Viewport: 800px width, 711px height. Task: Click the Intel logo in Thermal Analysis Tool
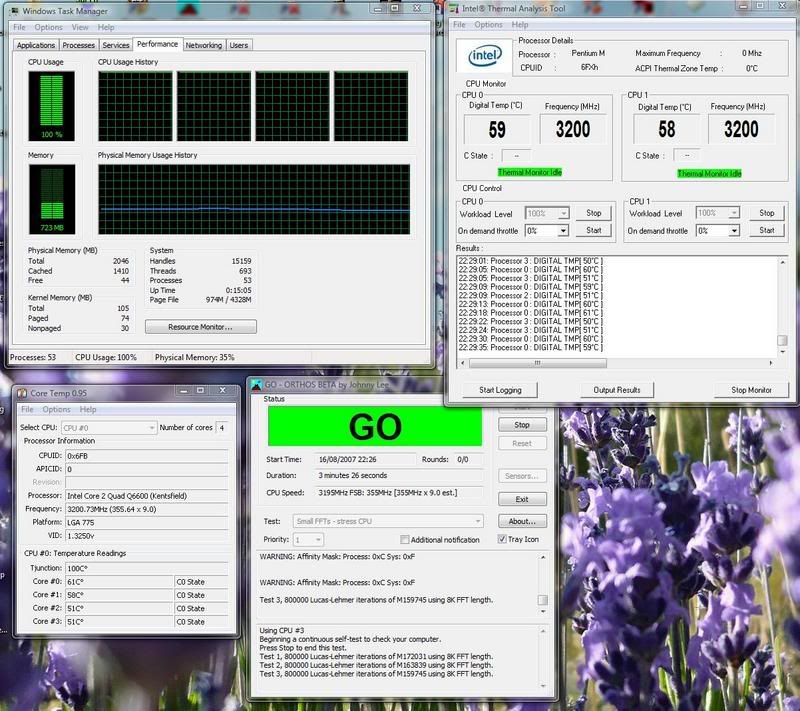click(x=484, y=55)
